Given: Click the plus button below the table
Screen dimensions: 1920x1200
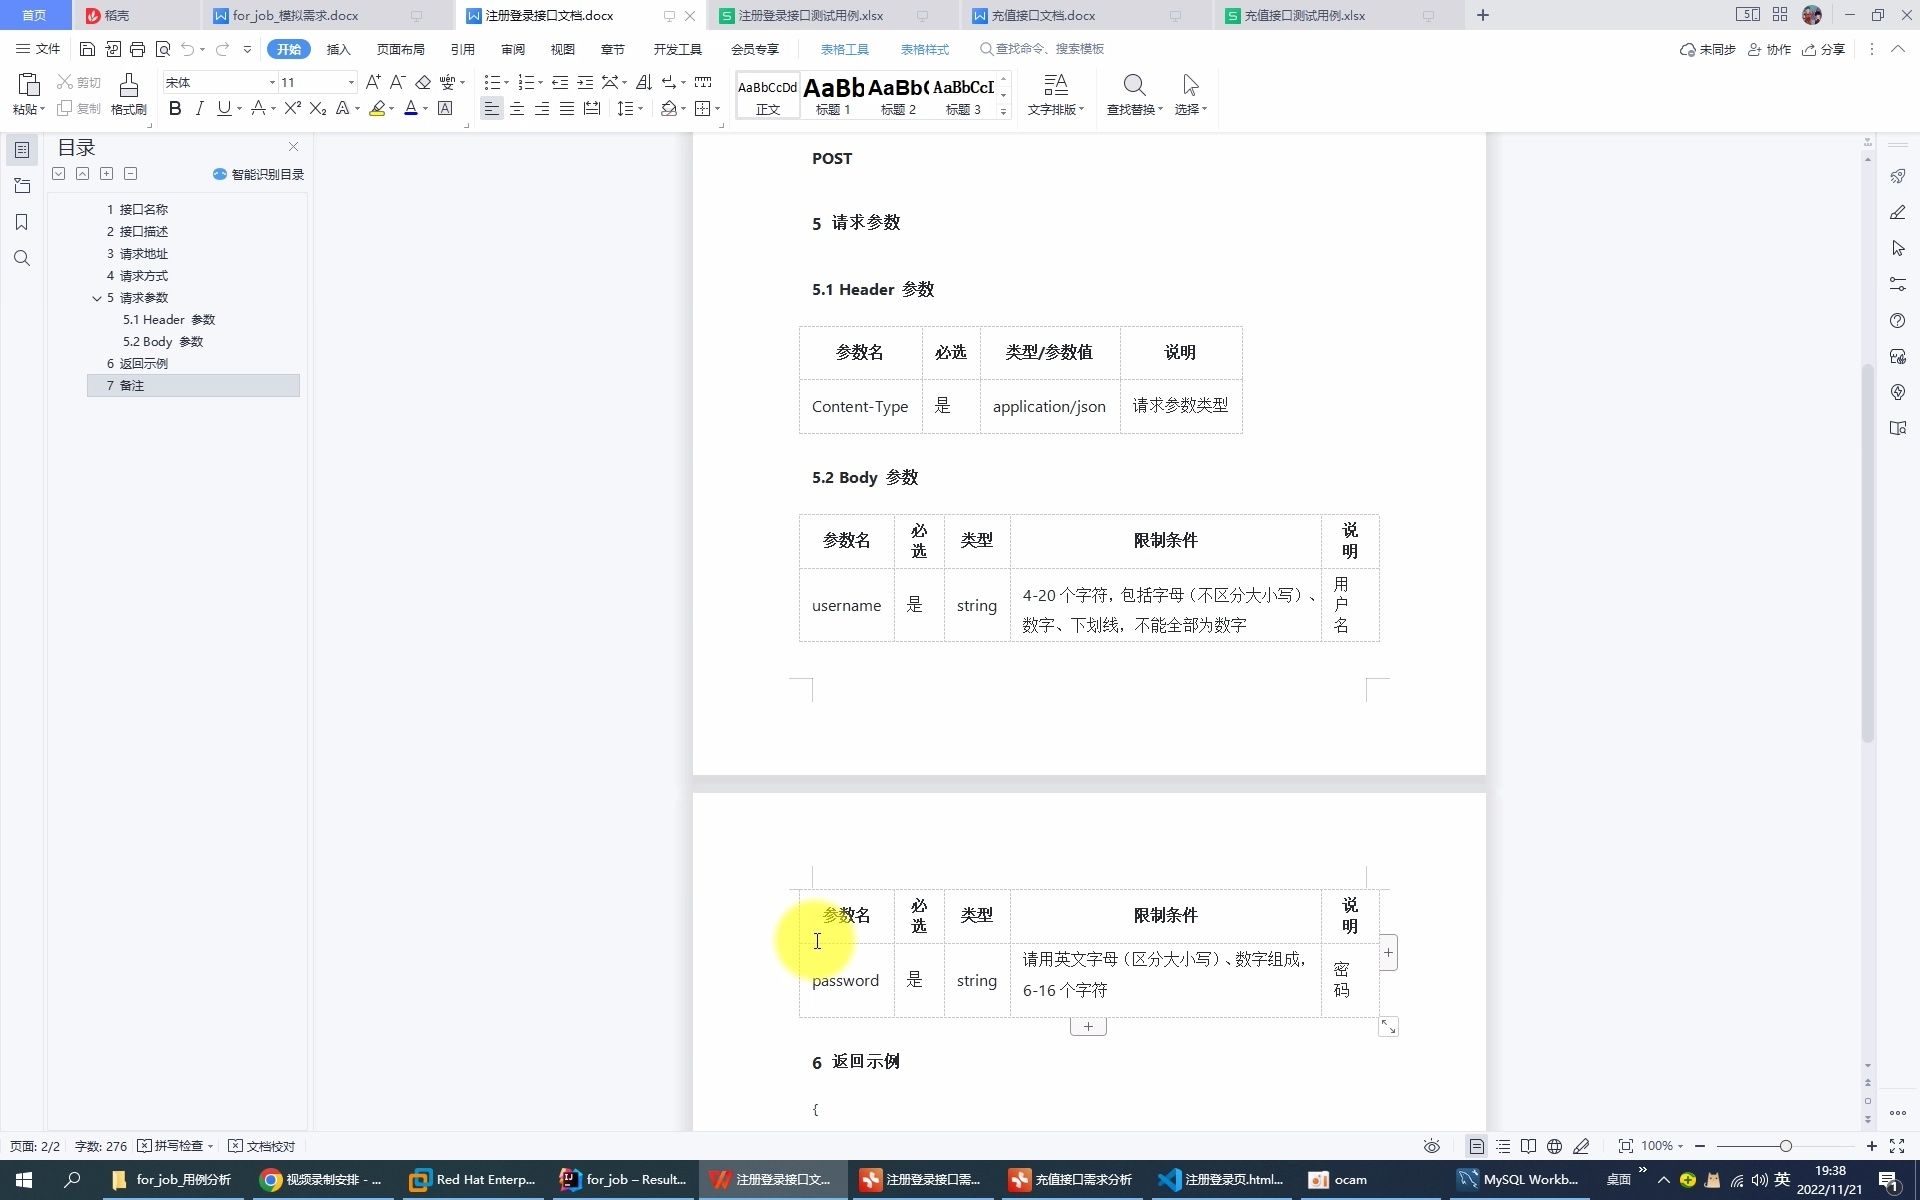Looking at the screenshot, I should click(x=1088, y=1026).
